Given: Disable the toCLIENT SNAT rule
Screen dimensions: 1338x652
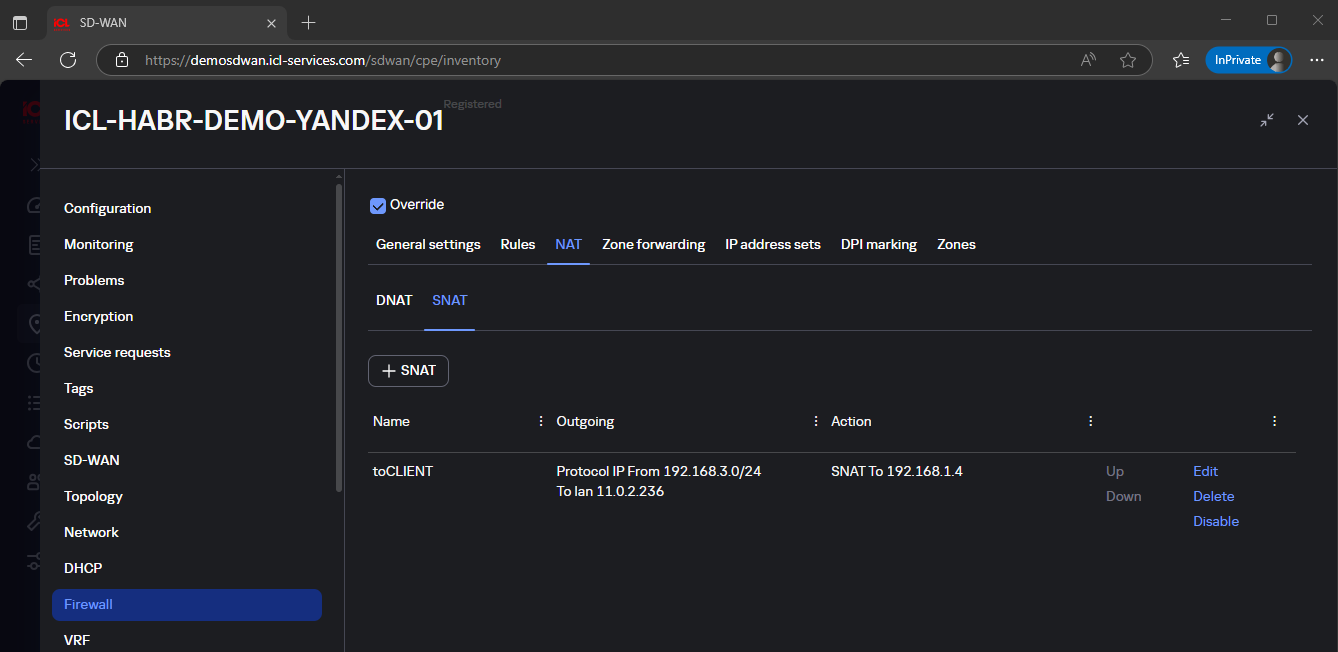Looking at the screenshot, I should pos(1215,521).
